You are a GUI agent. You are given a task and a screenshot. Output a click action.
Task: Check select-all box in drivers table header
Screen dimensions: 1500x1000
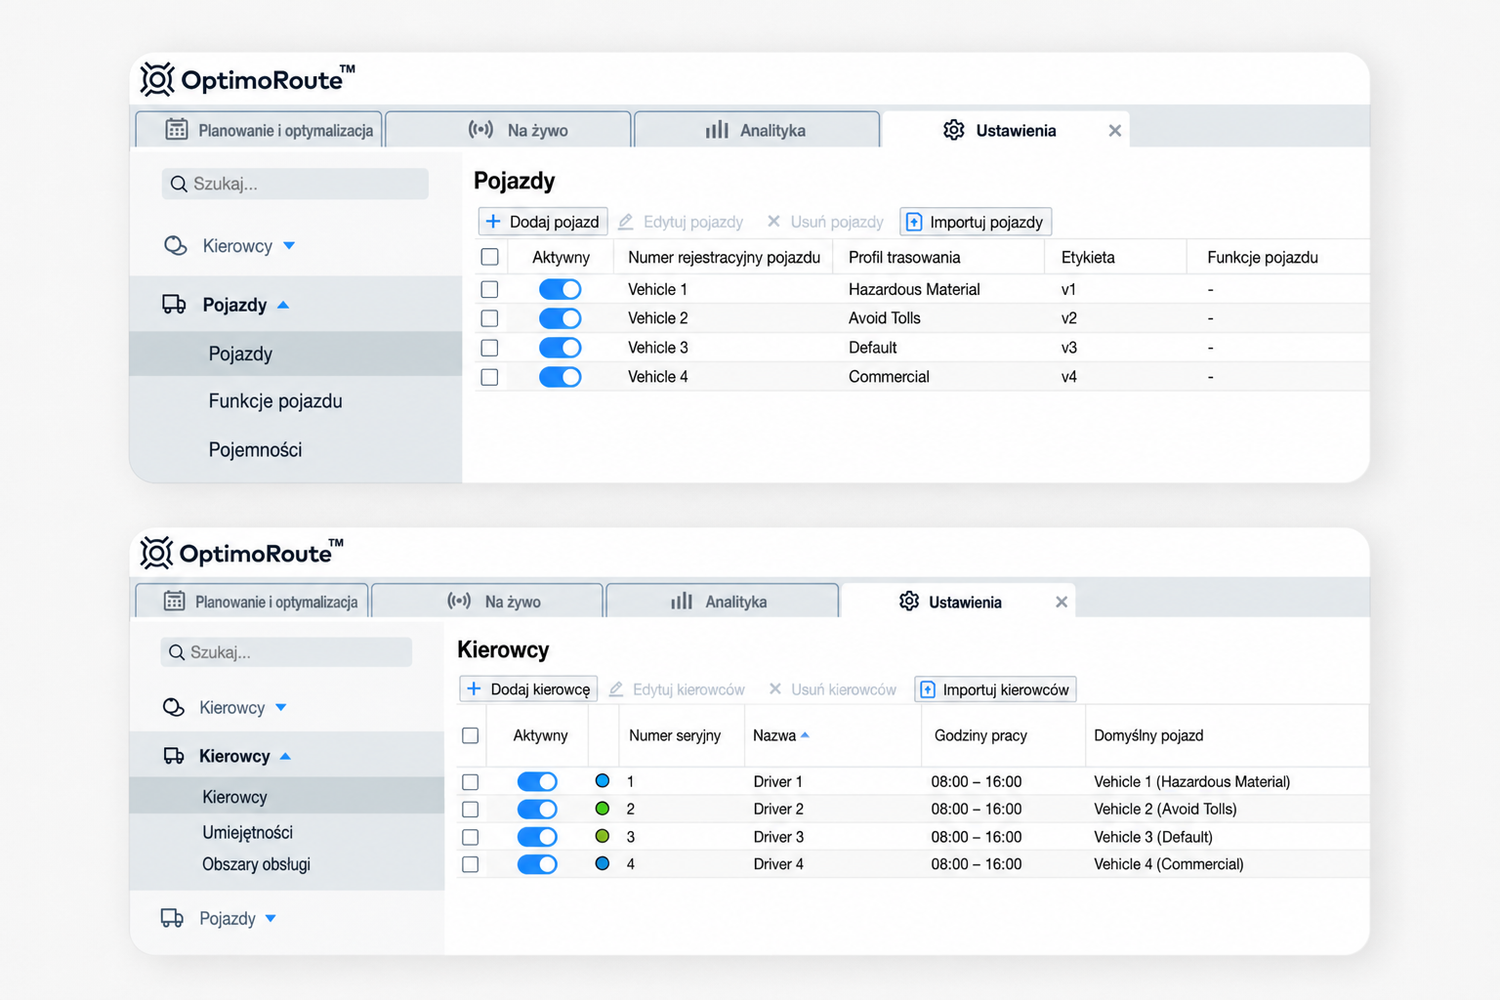tap(470, 735)
